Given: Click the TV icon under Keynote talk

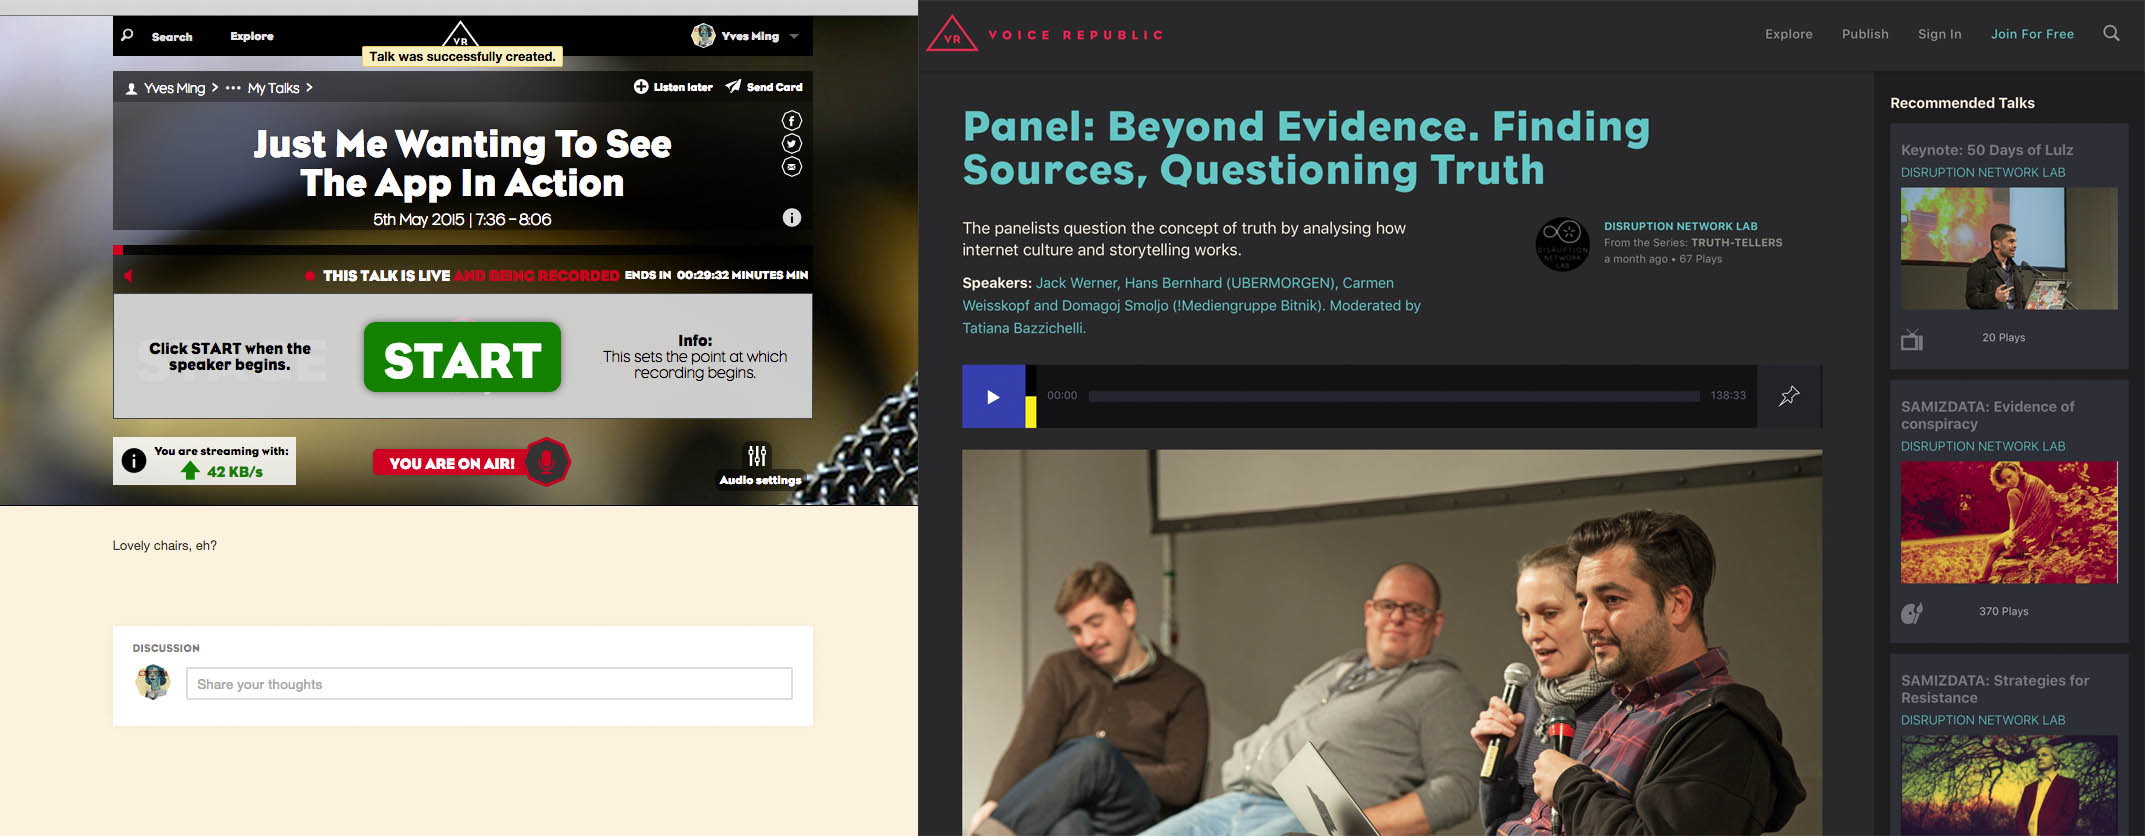Looking at the screenshot, I should [1911, 340].
